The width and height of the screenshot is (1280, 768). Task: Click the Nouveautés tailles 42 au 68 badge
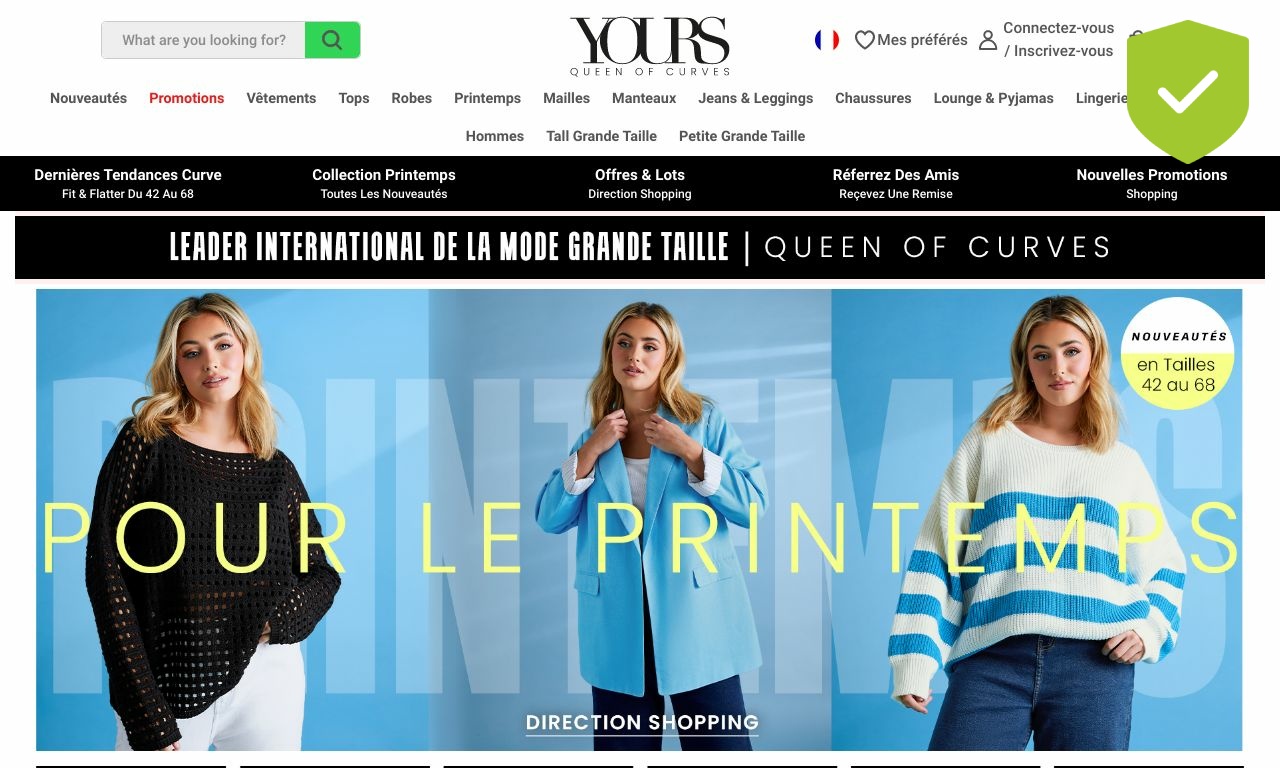click(x=1178, y=354)
